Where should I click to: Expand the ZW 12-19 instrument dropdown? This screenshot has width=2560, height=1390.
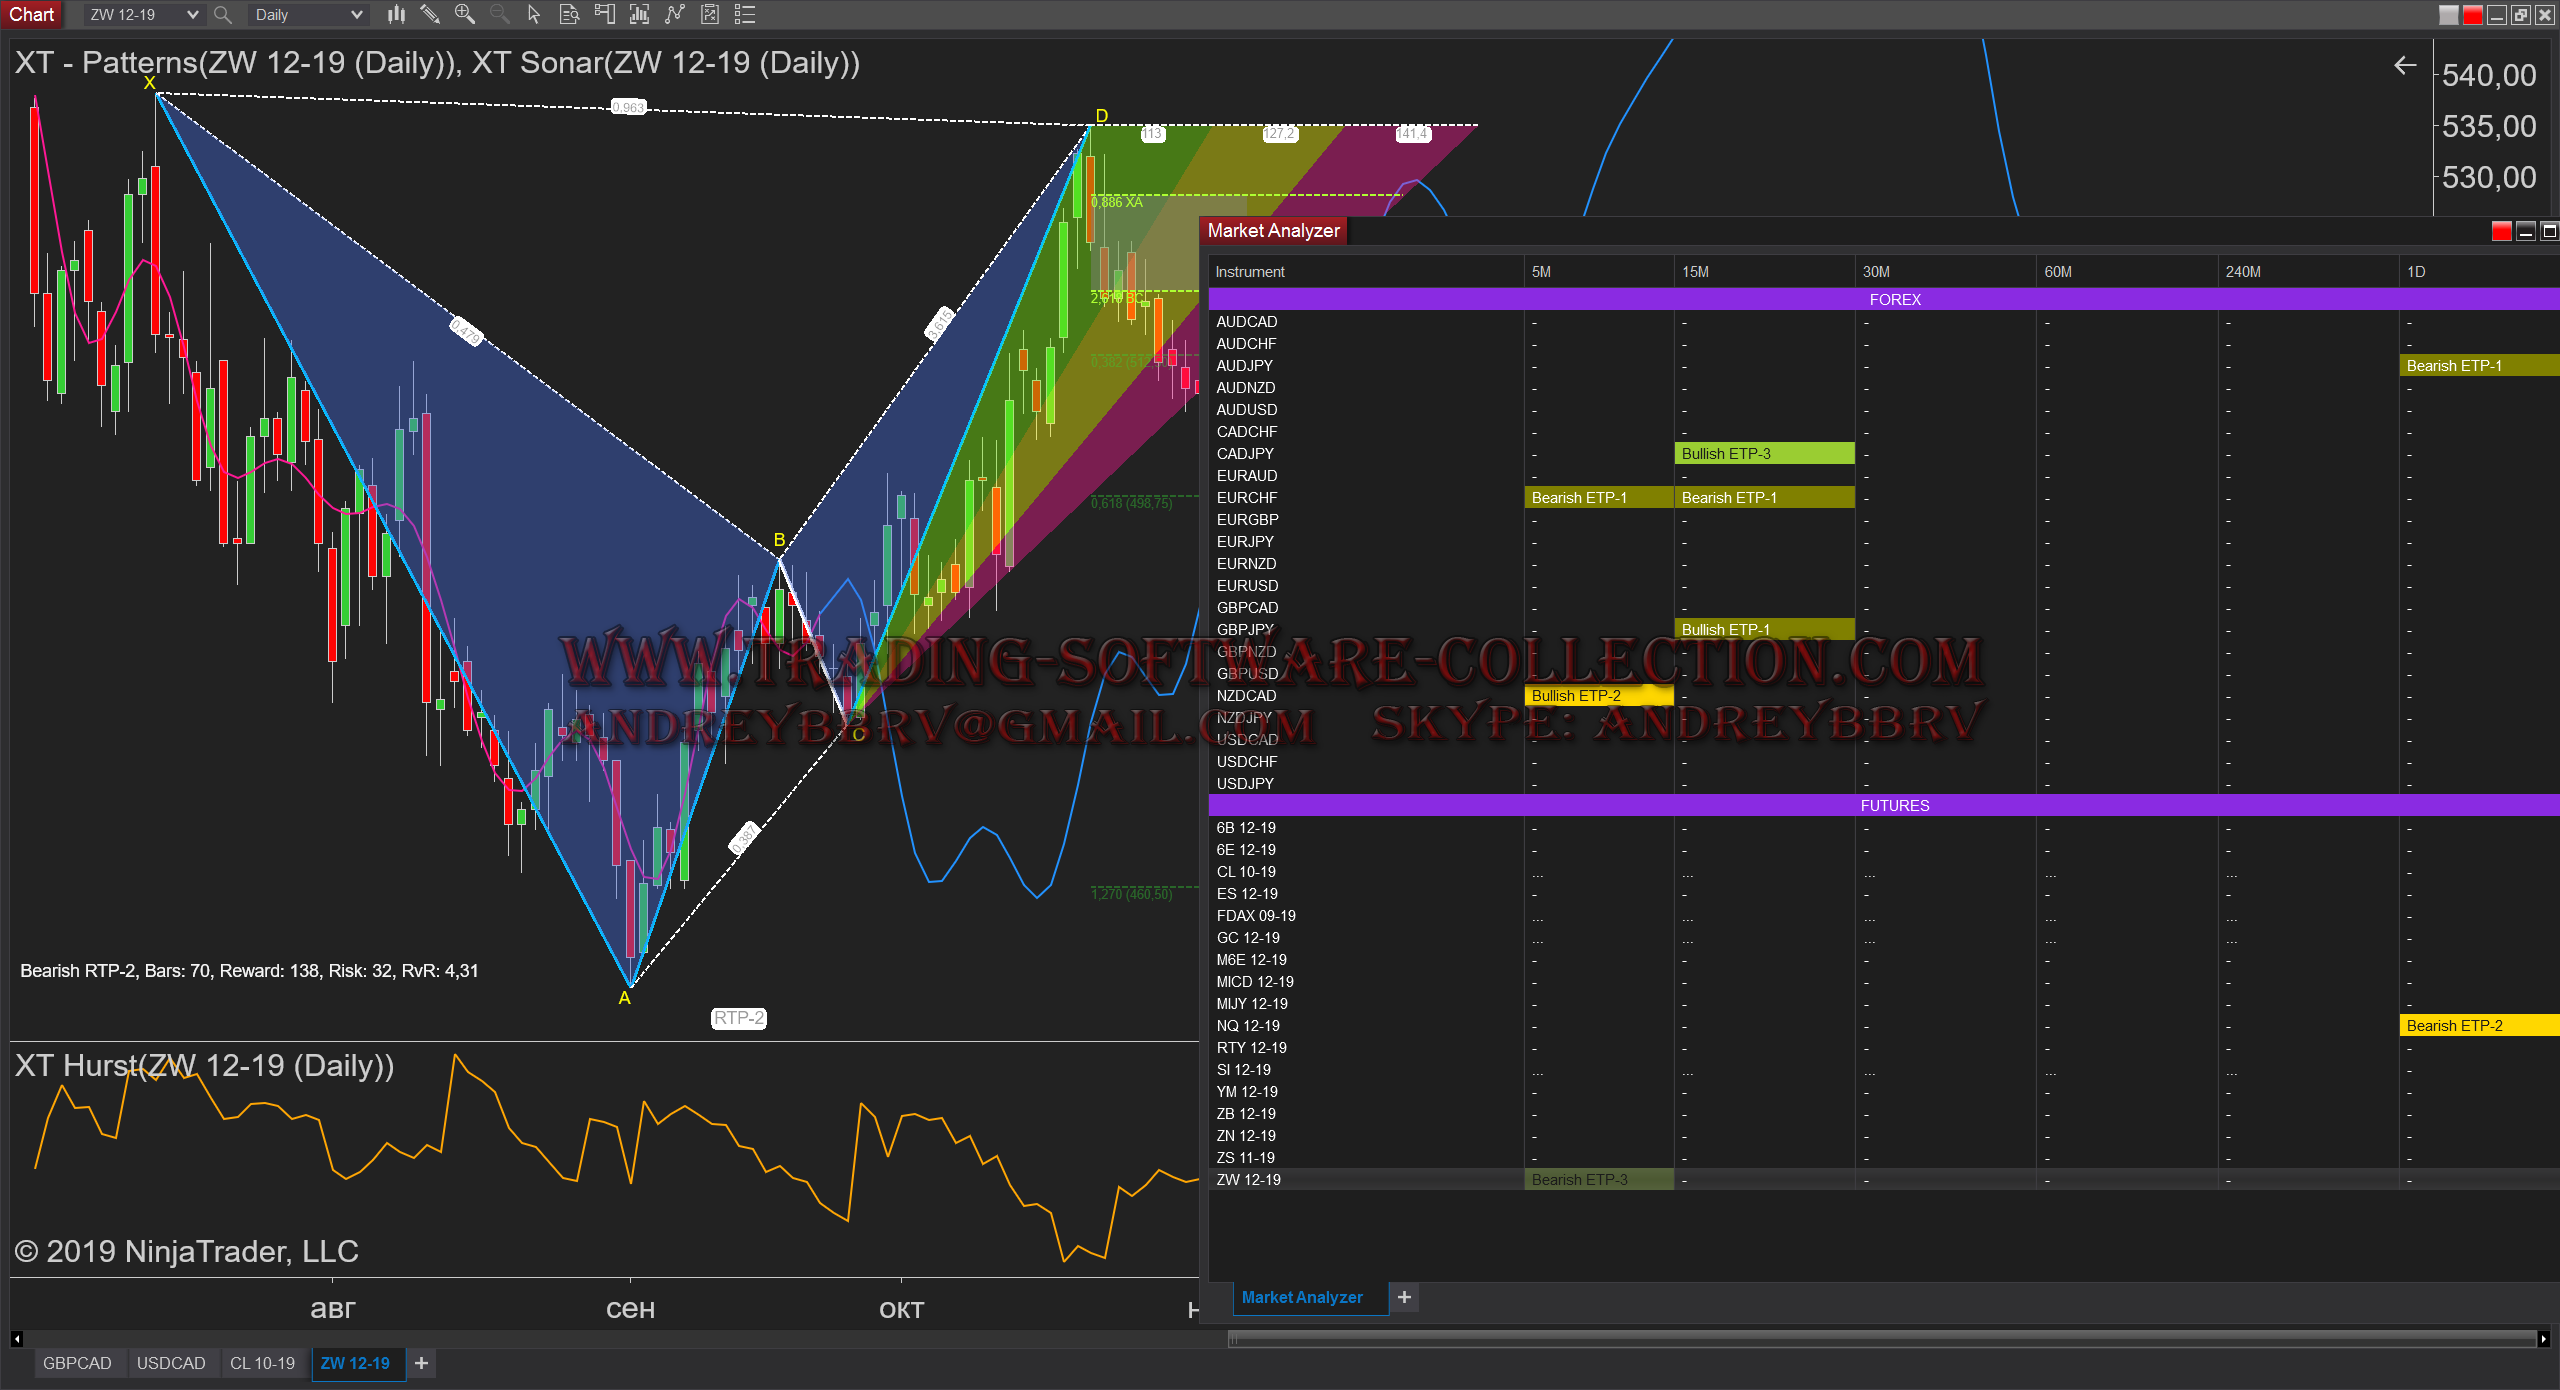point(192,15)
